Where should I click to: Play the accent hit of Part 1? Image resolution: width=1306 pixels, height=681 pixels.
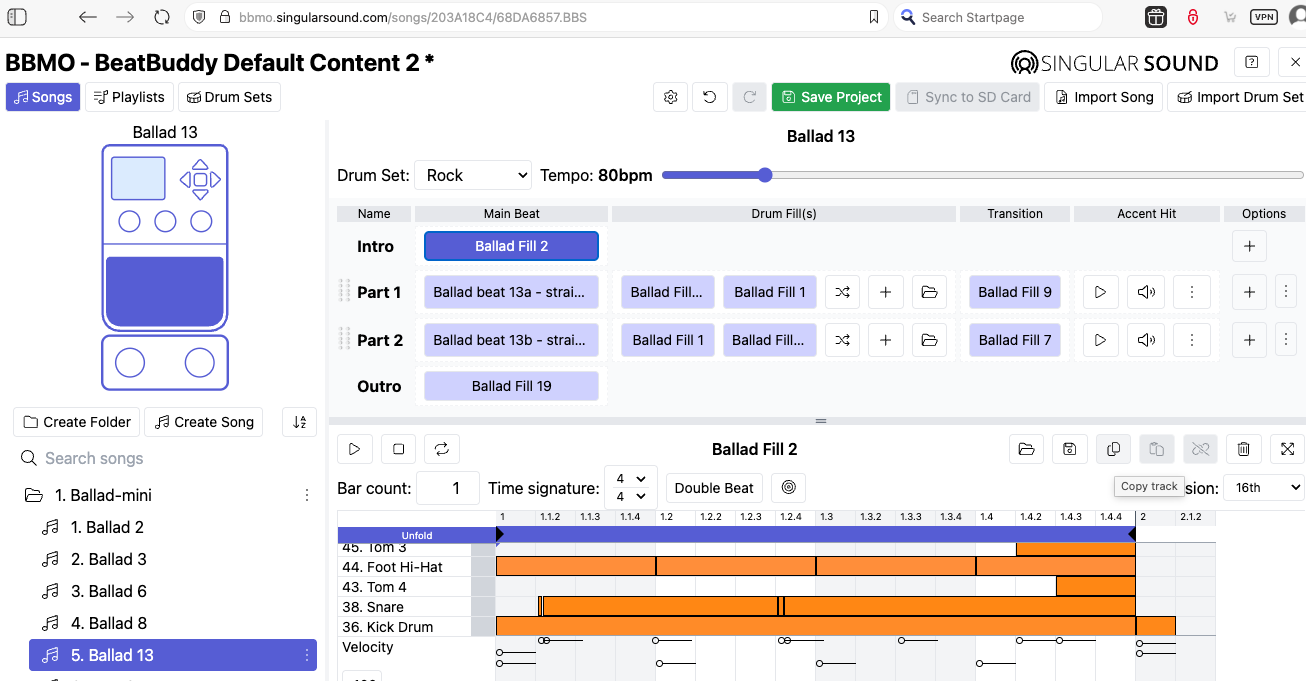point(1100,292)
